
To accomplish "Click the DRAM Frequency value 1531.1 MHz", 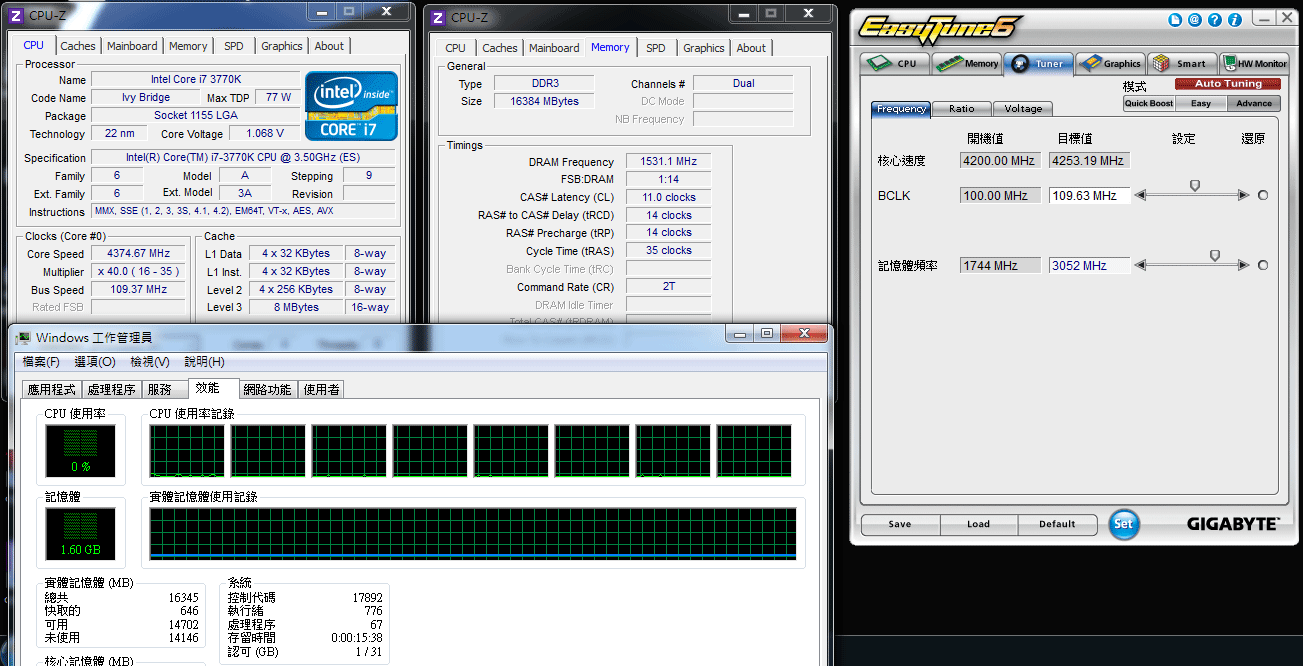I will pos(668,162).
